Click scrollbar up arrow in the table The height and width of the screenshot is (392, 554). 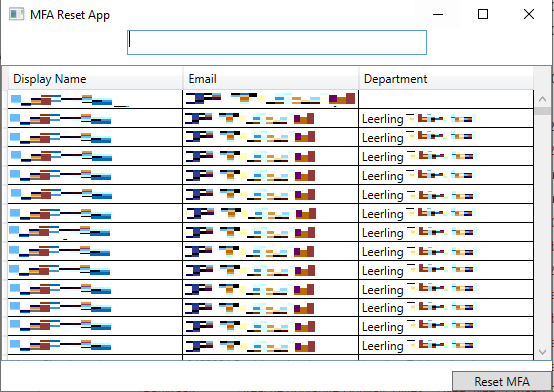[542, 99]
